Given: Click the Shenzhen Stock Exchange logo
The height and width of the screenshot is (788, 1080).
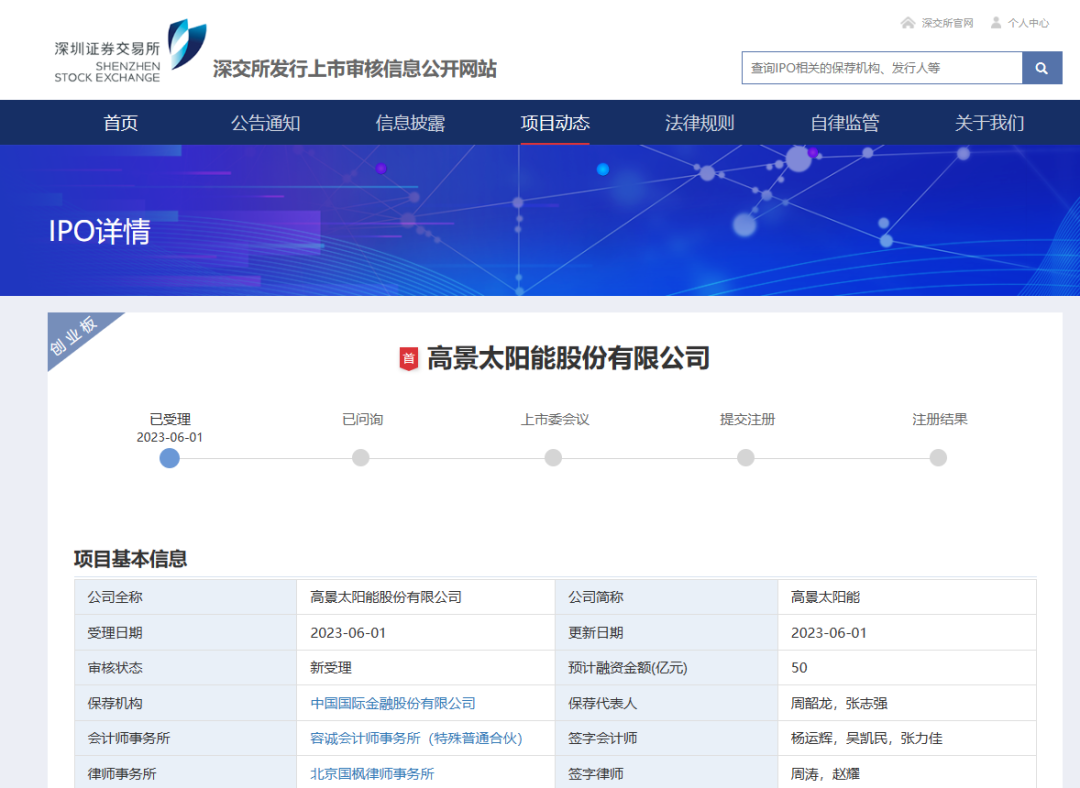Looking at the screenshot, I should click(x=130, y=52).
